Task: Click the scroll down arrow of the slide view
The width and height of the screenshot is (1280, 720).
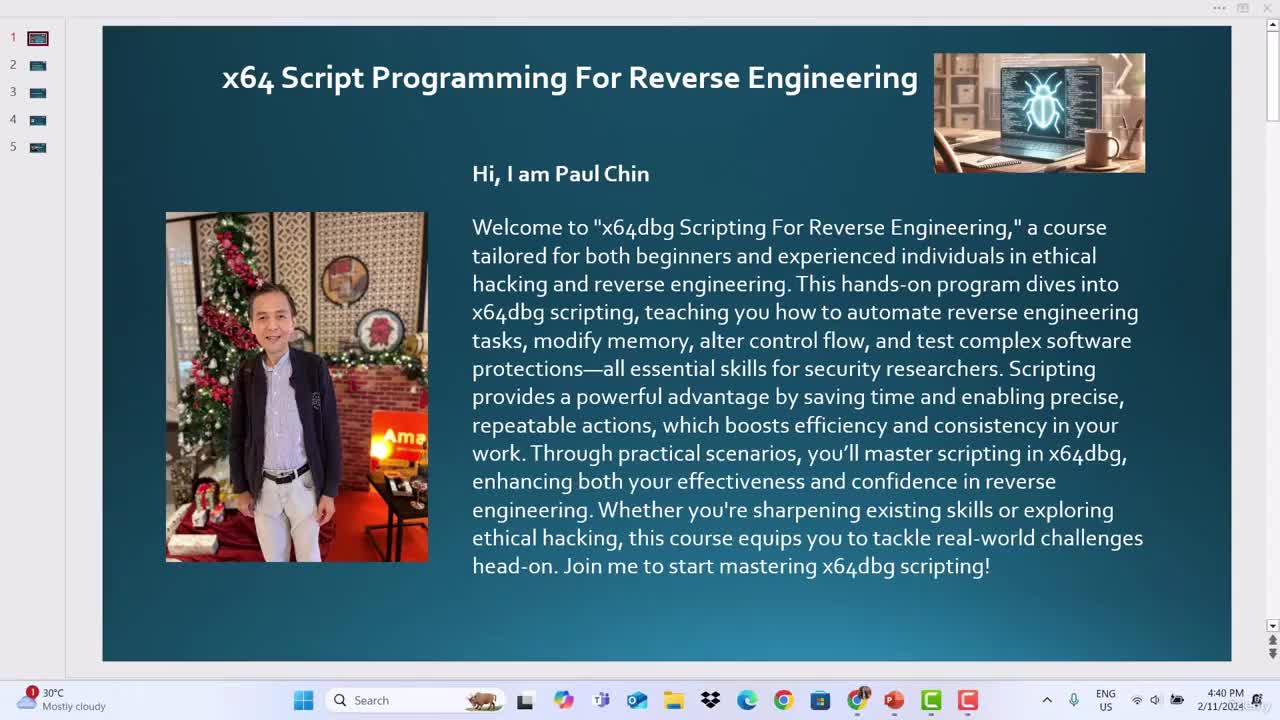Action: [1272, 626]
